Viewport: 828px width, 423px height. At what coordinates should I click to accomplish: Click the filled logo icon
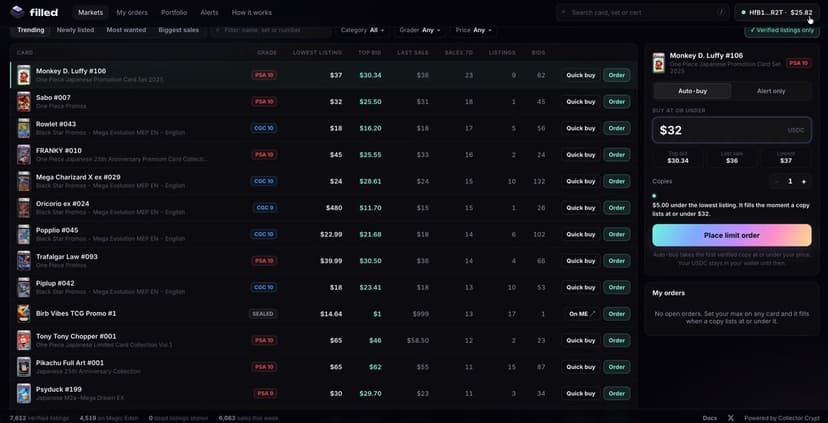click(17, 12)
